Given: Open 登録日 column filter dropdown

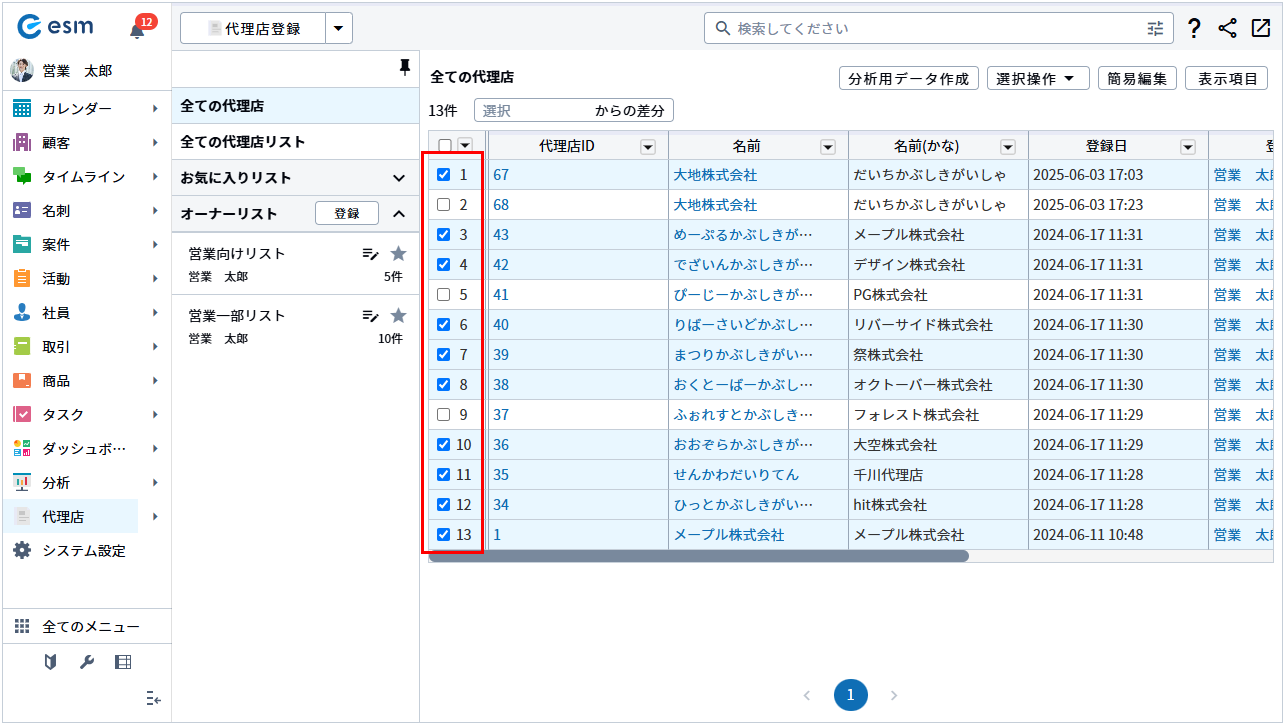Looking at the screenshot, I should 1188,147.
